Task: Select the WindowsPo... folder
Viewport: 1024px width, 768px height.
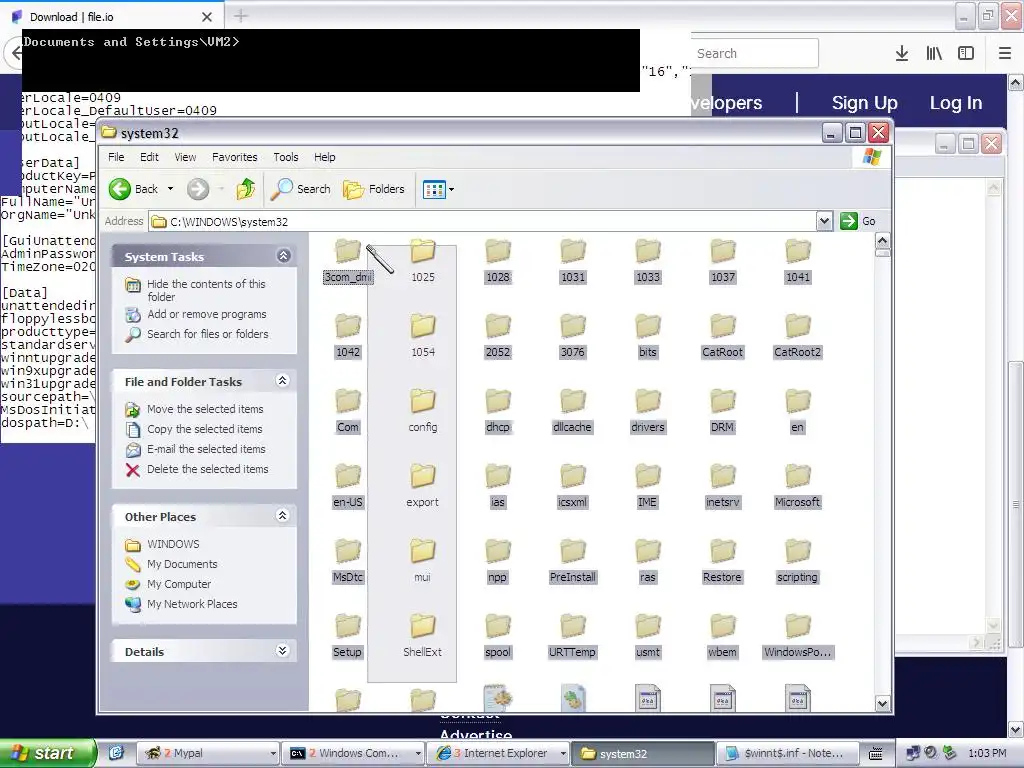Action: coord(797,636)
